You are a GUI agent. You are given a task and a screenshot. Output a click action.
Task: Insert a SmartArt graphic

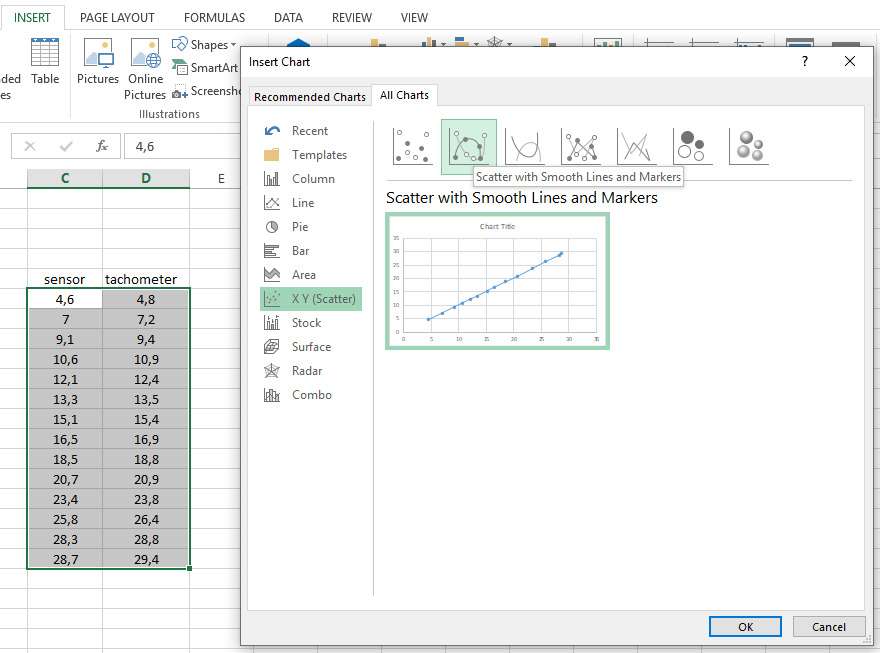click(x=205, y=67)
